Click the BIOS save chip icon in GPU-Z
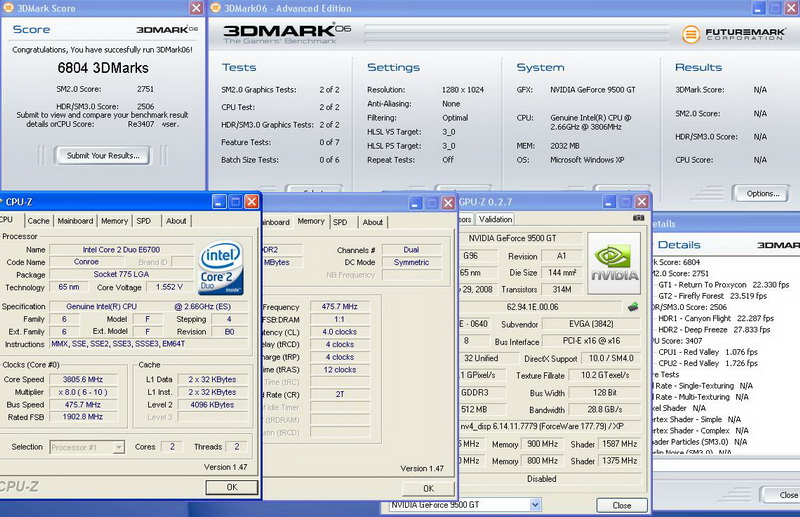Image resolution: width=800 pixels, height=517 pixels. click(633, 307)
